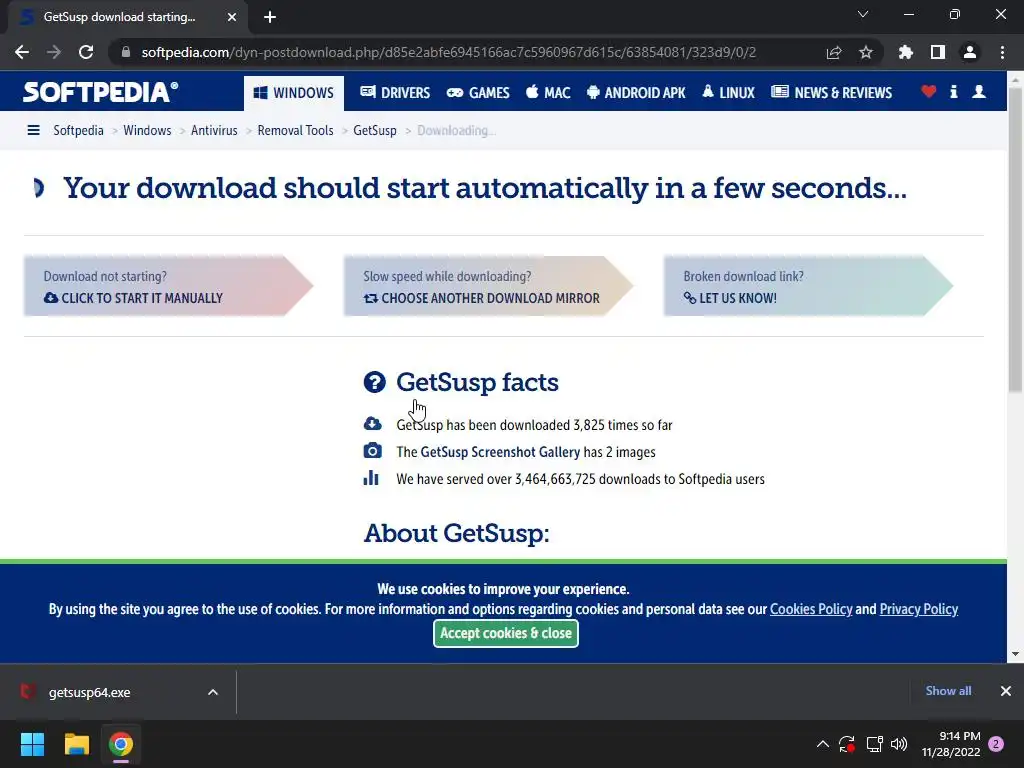
Task: Open the tab search chevron in title bar
Action: click(x=863, y=14)
